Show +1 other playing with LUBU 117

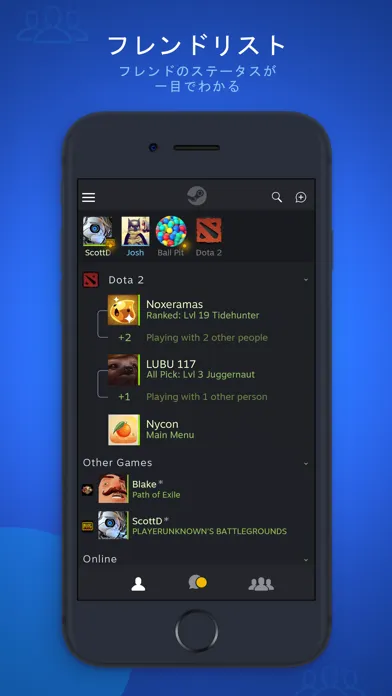click(193, 397)
